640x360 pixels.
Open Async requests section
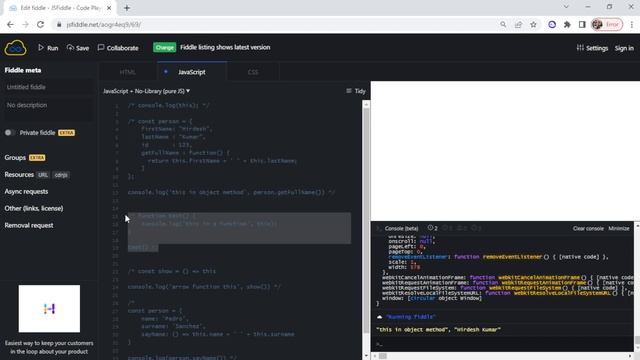click(26, 191)
